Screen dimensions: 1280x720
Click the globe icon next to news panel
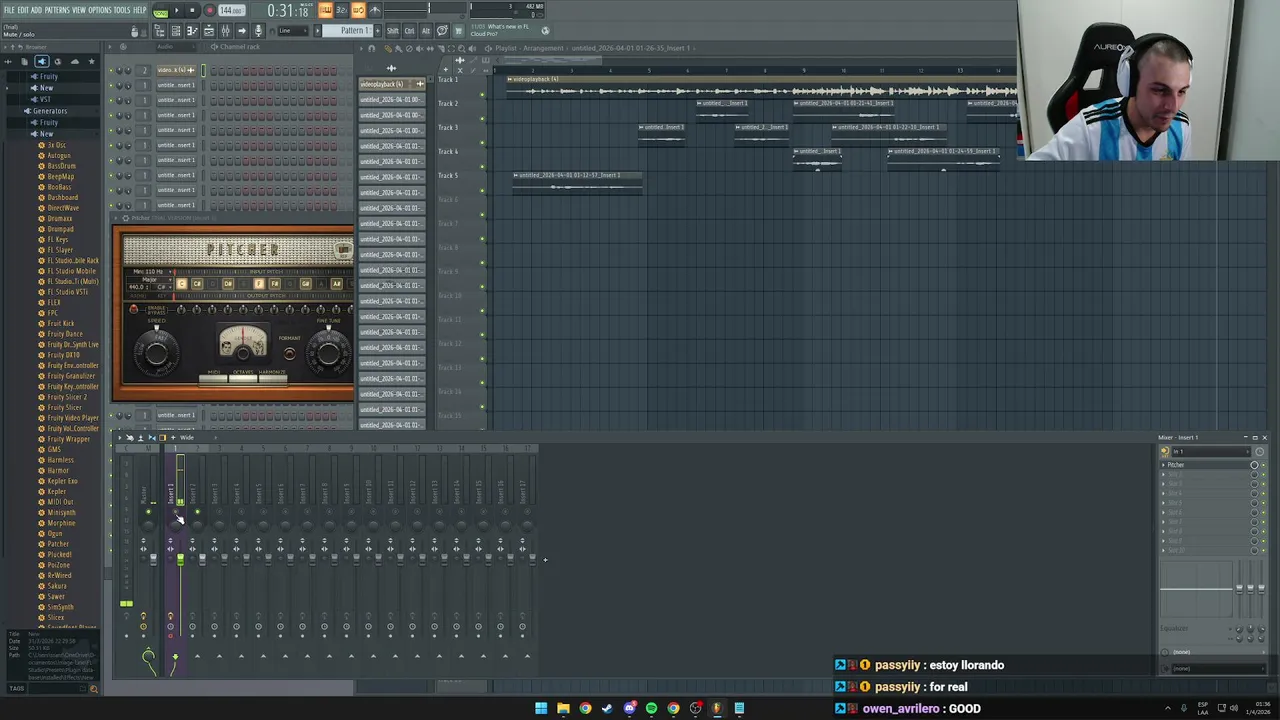click(545, 31)
